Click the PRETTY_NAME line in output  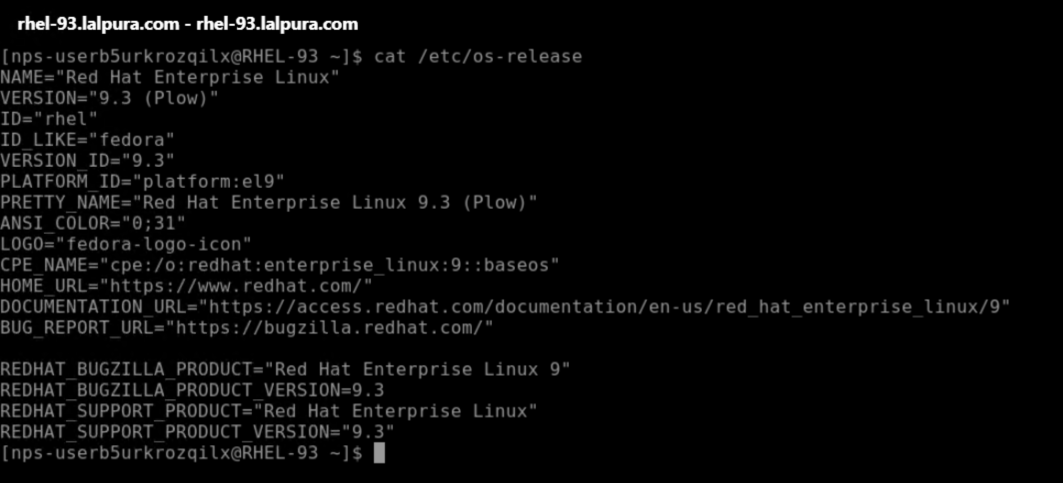pyautogui.click(x=268, y=202)
